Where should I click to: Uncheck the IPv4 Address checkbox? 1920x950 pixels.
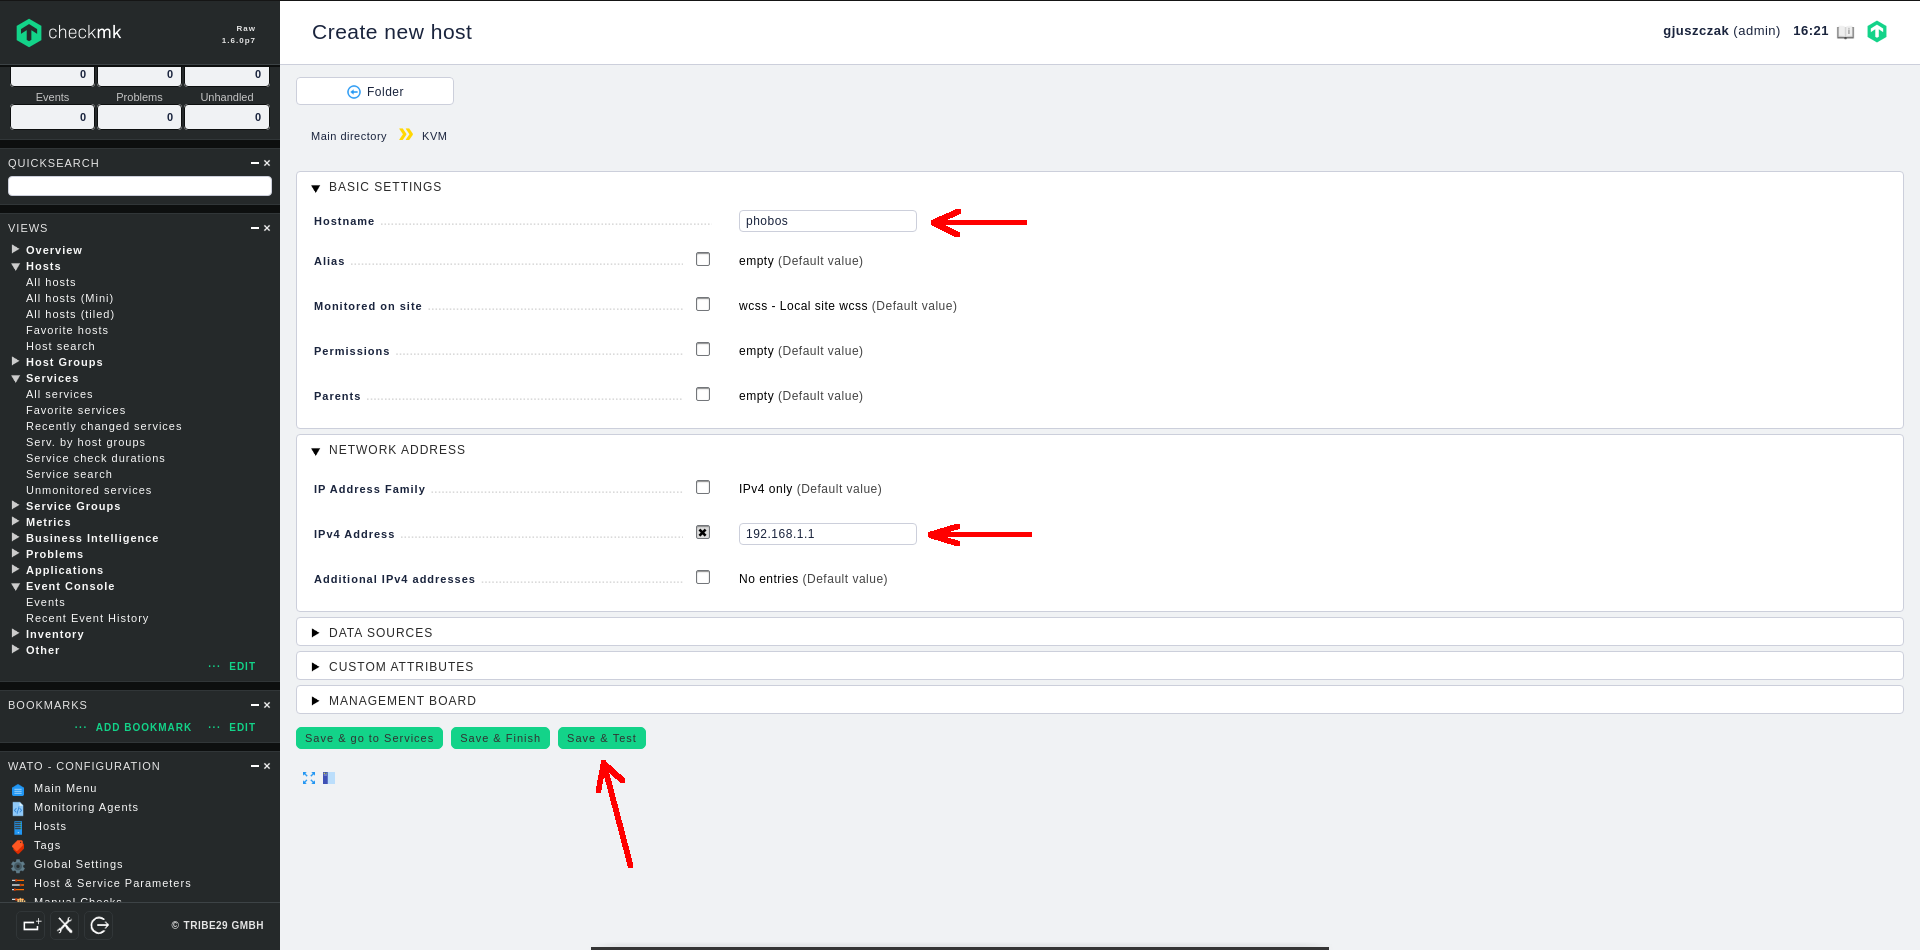[703, 533]
